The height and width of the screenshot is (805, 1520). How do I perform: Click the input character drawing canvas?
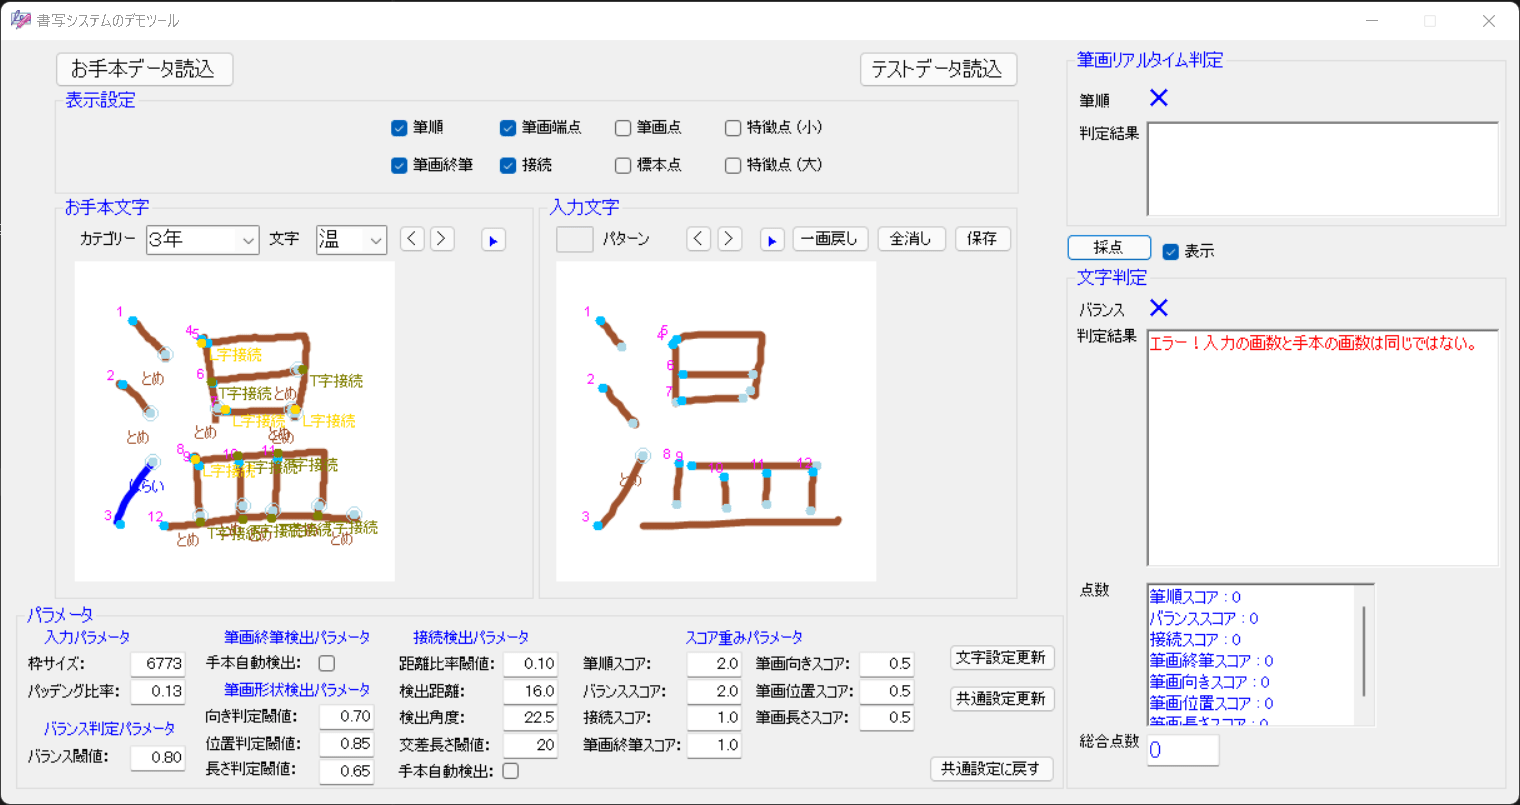pos(716,421)
